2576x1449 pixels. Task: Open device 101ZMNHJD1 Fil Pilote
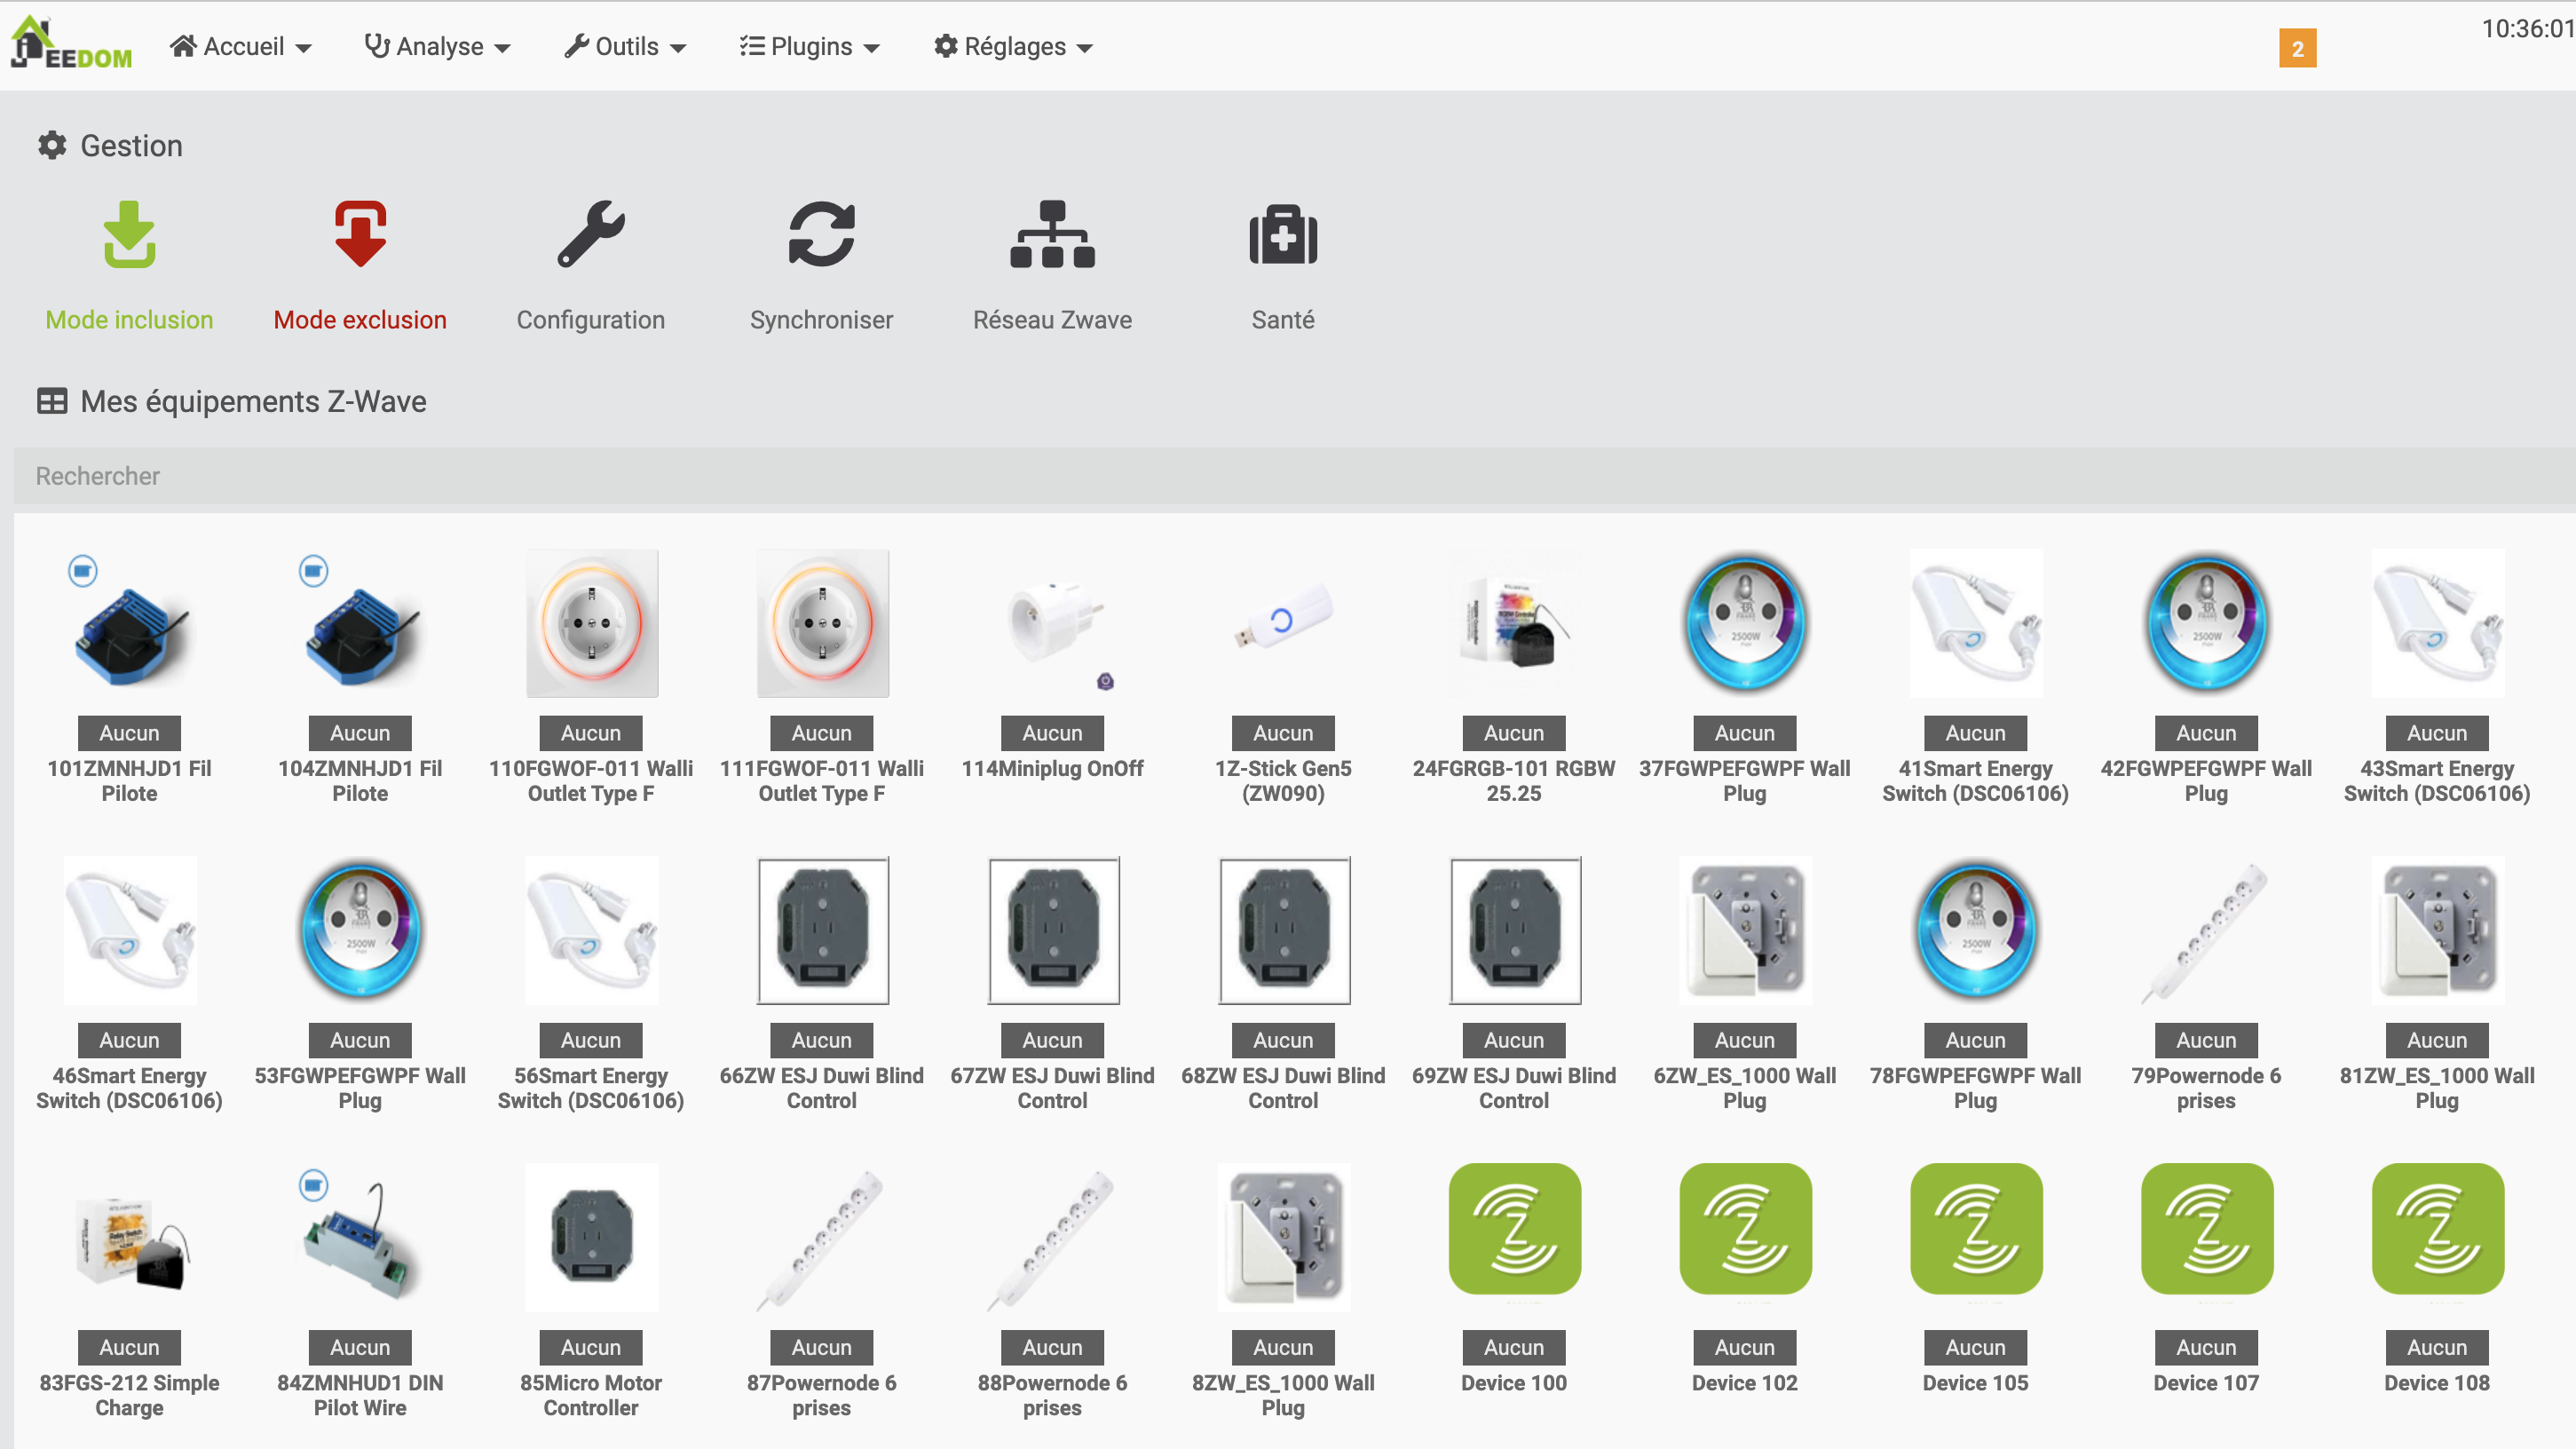click(x=130, y=625)
